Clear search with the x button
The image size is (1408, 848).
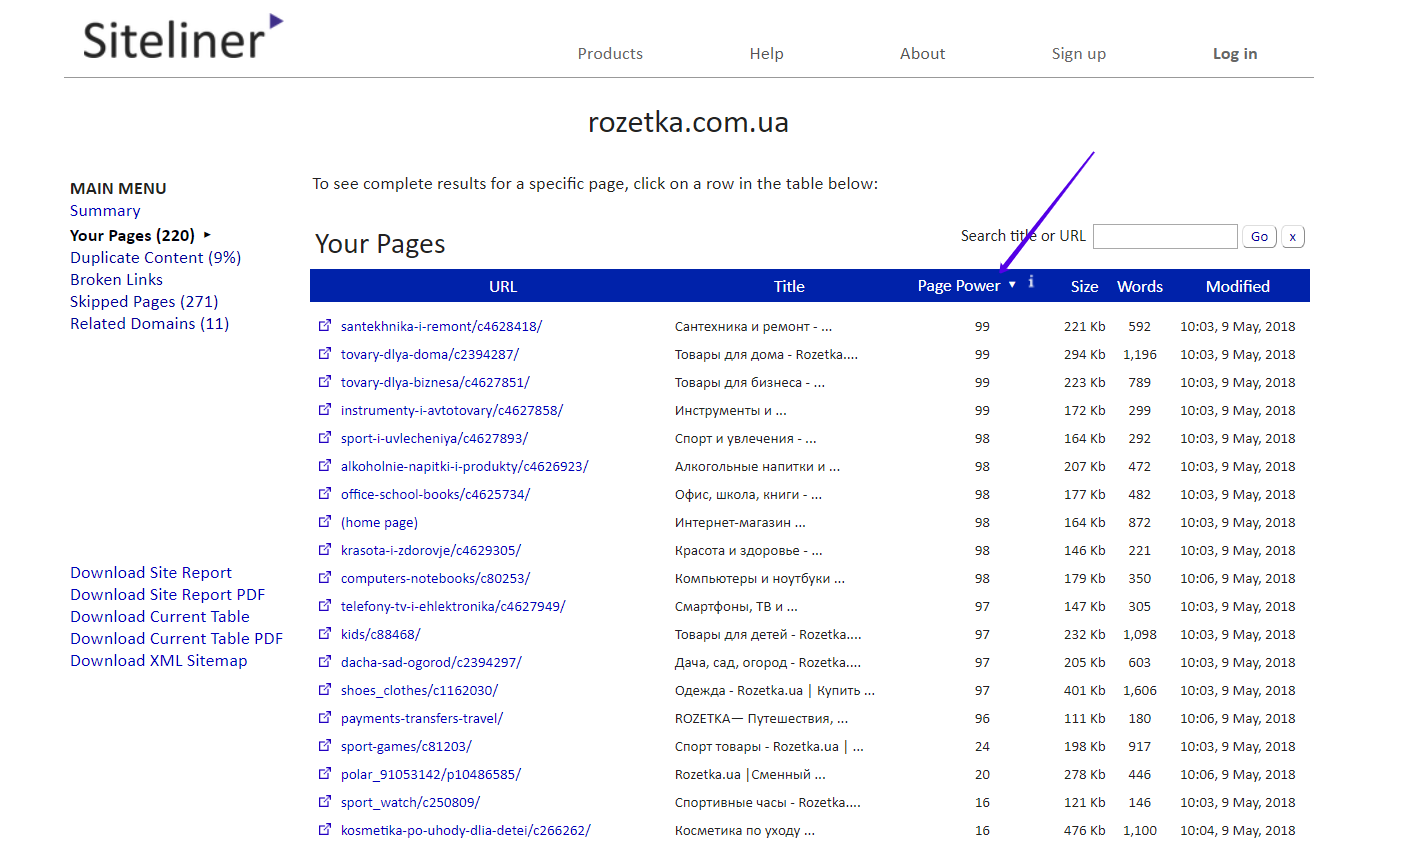[x=1292, y=237]
